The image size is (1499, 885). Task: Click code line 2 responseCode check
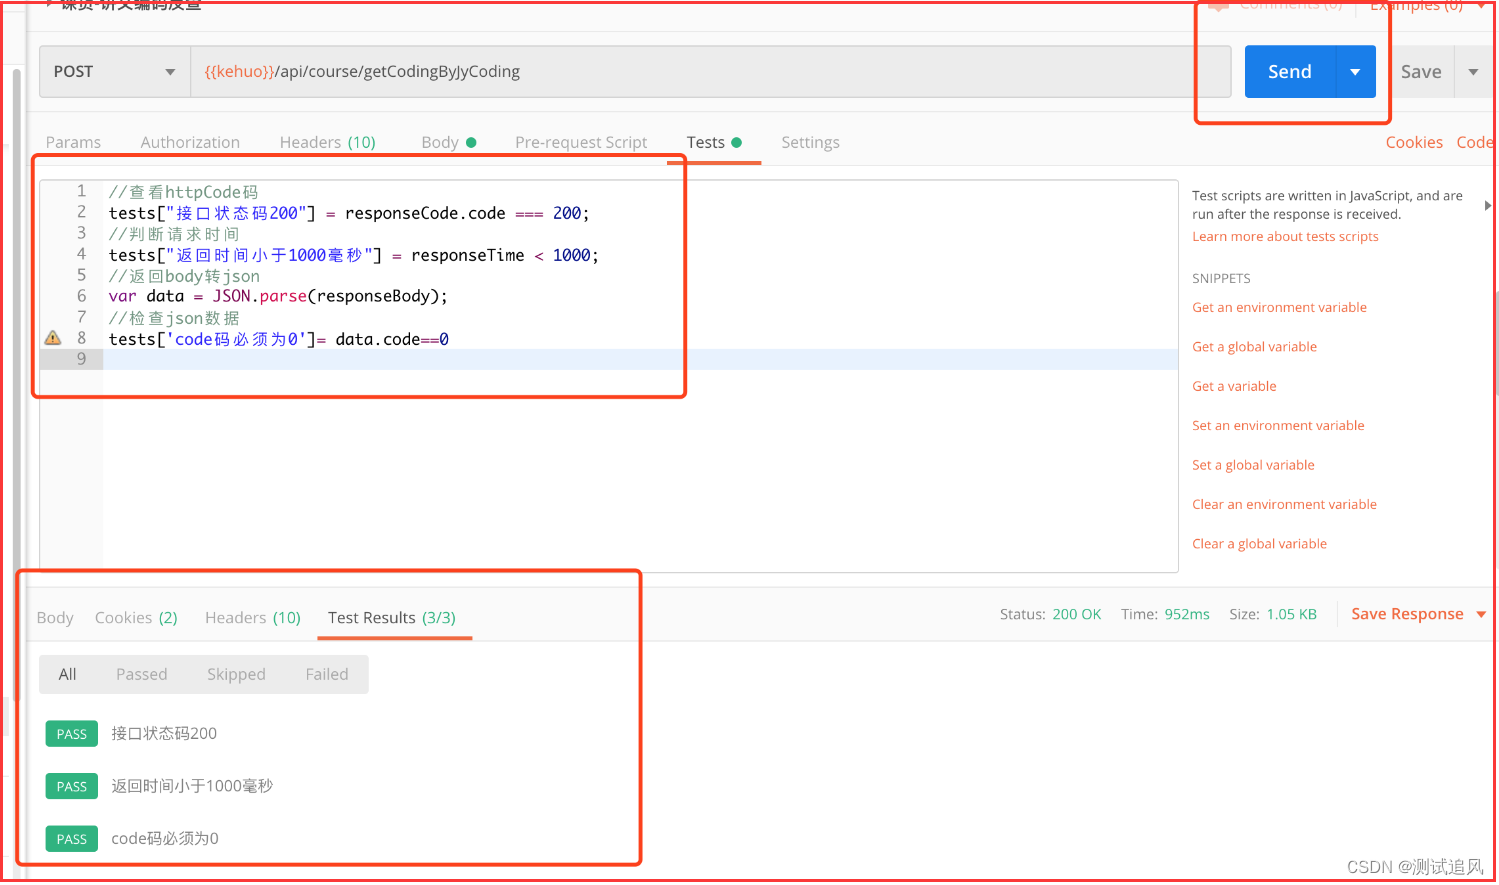coord(349,213)
